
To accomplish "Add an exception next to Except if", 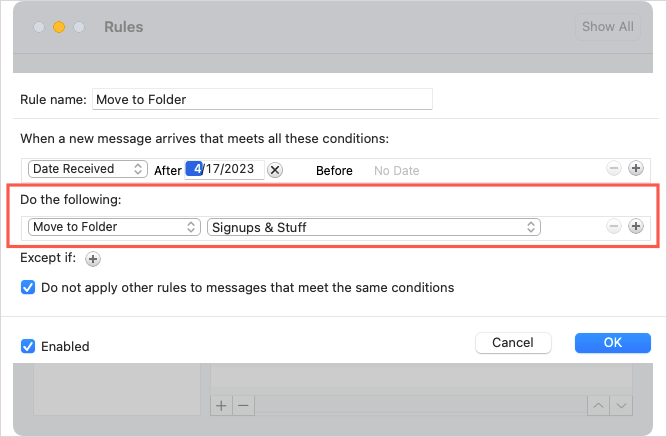I will pyautogui.click(x=93, y=258).
